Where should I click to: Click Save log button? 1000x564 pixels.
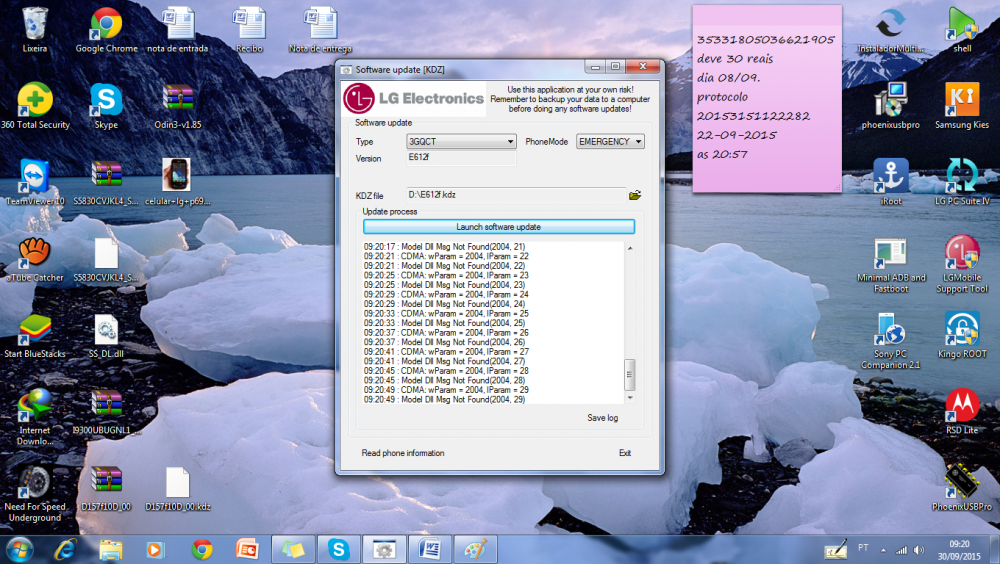coord(603,418)
